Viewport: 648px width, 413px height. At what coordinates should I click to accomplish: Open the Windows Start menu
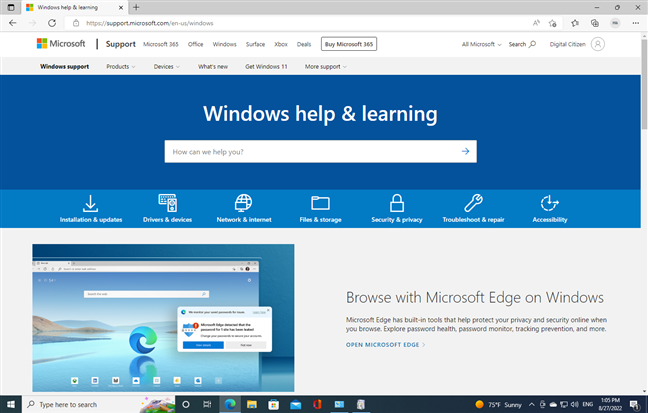point(11,404)
